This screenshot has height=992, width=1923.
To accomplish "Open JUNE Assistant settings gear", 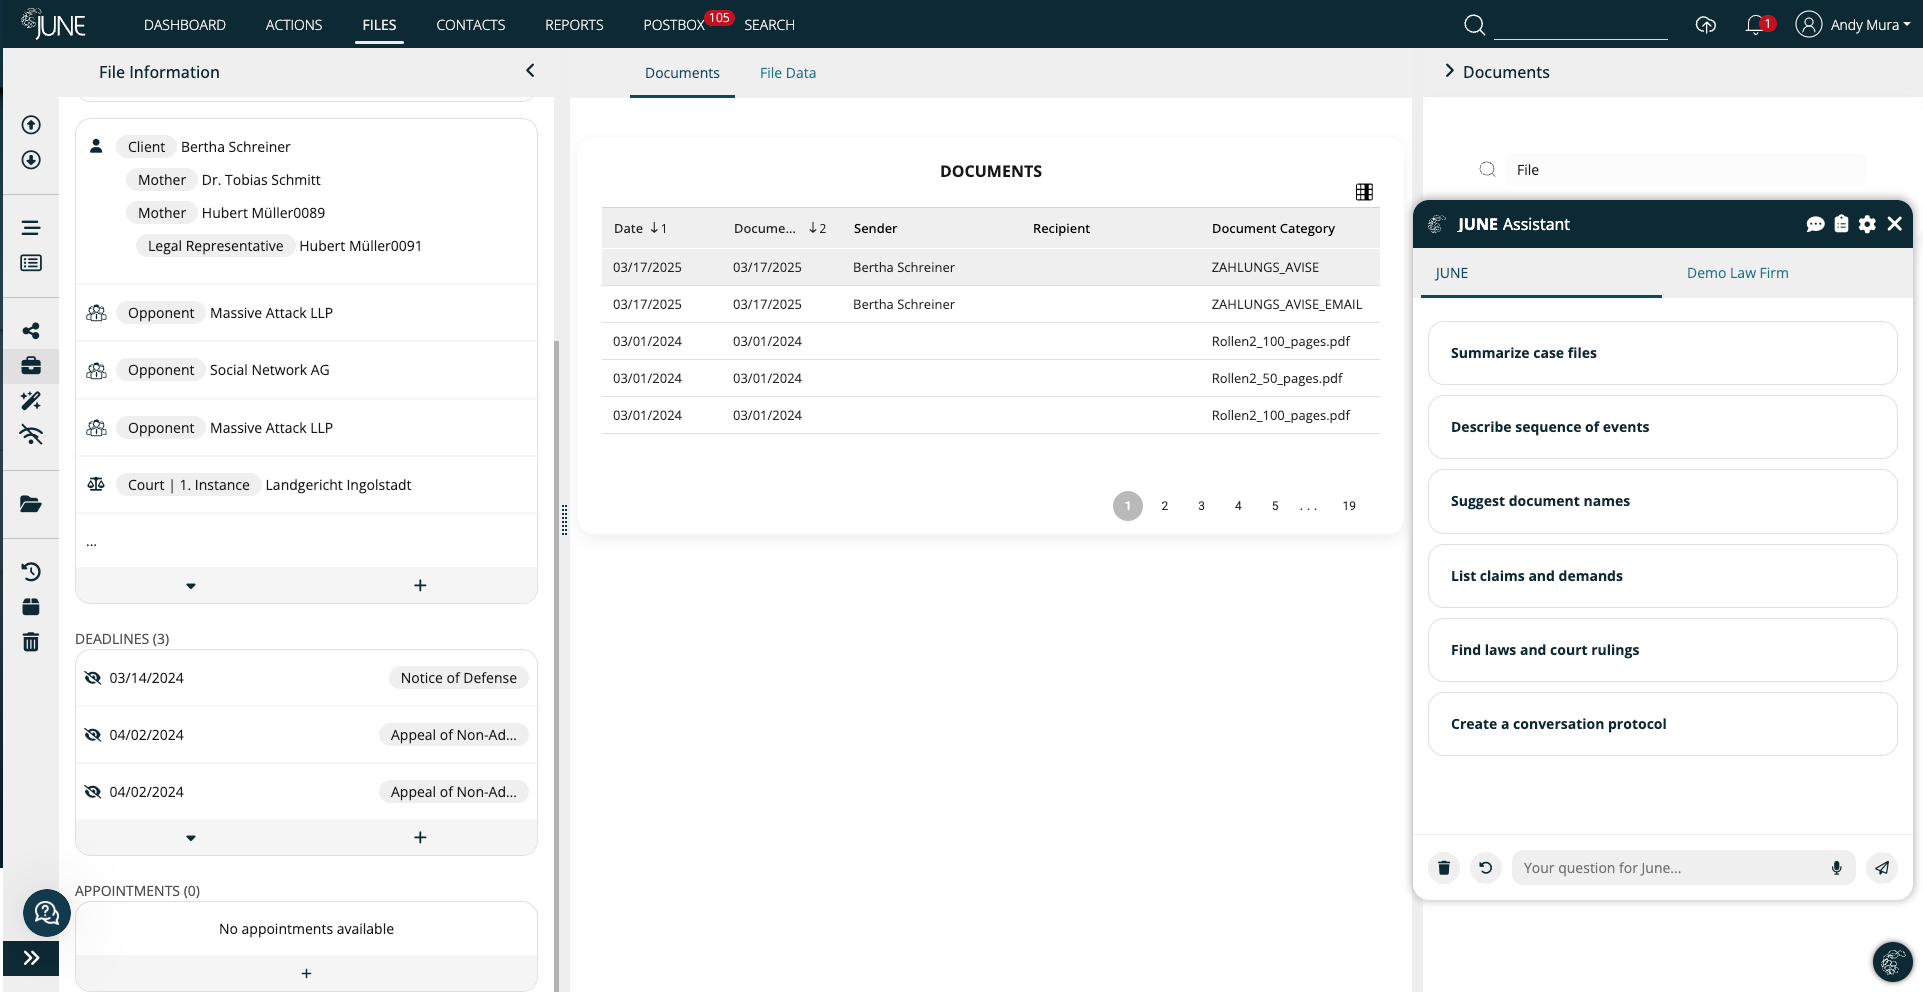I will (x=1867, y=224).
